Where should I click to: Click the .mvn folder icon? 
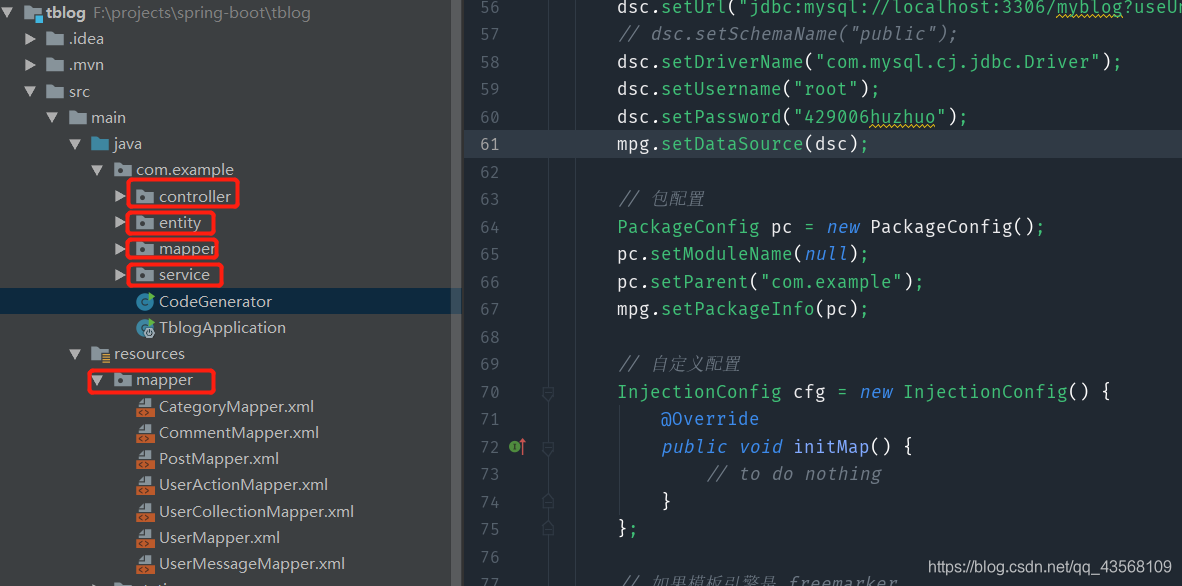[x=54, y=65]
